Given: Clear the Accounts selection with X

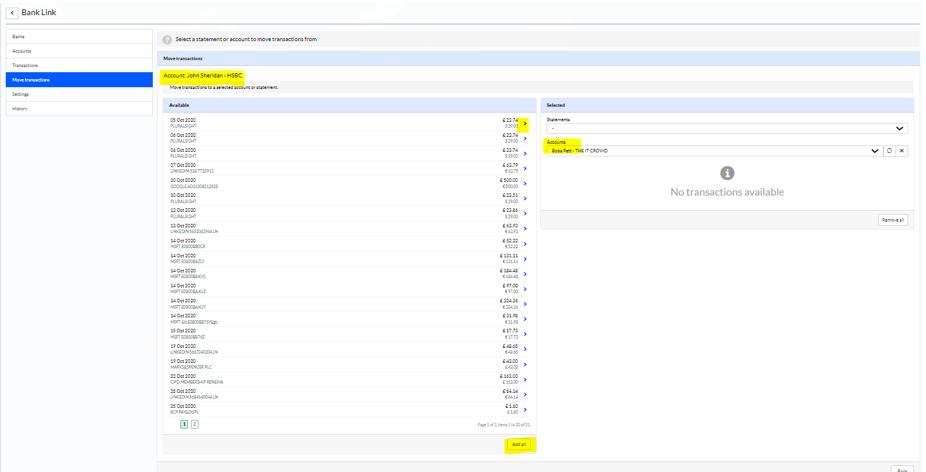Looking at the screenshot, I should (902, 151).
